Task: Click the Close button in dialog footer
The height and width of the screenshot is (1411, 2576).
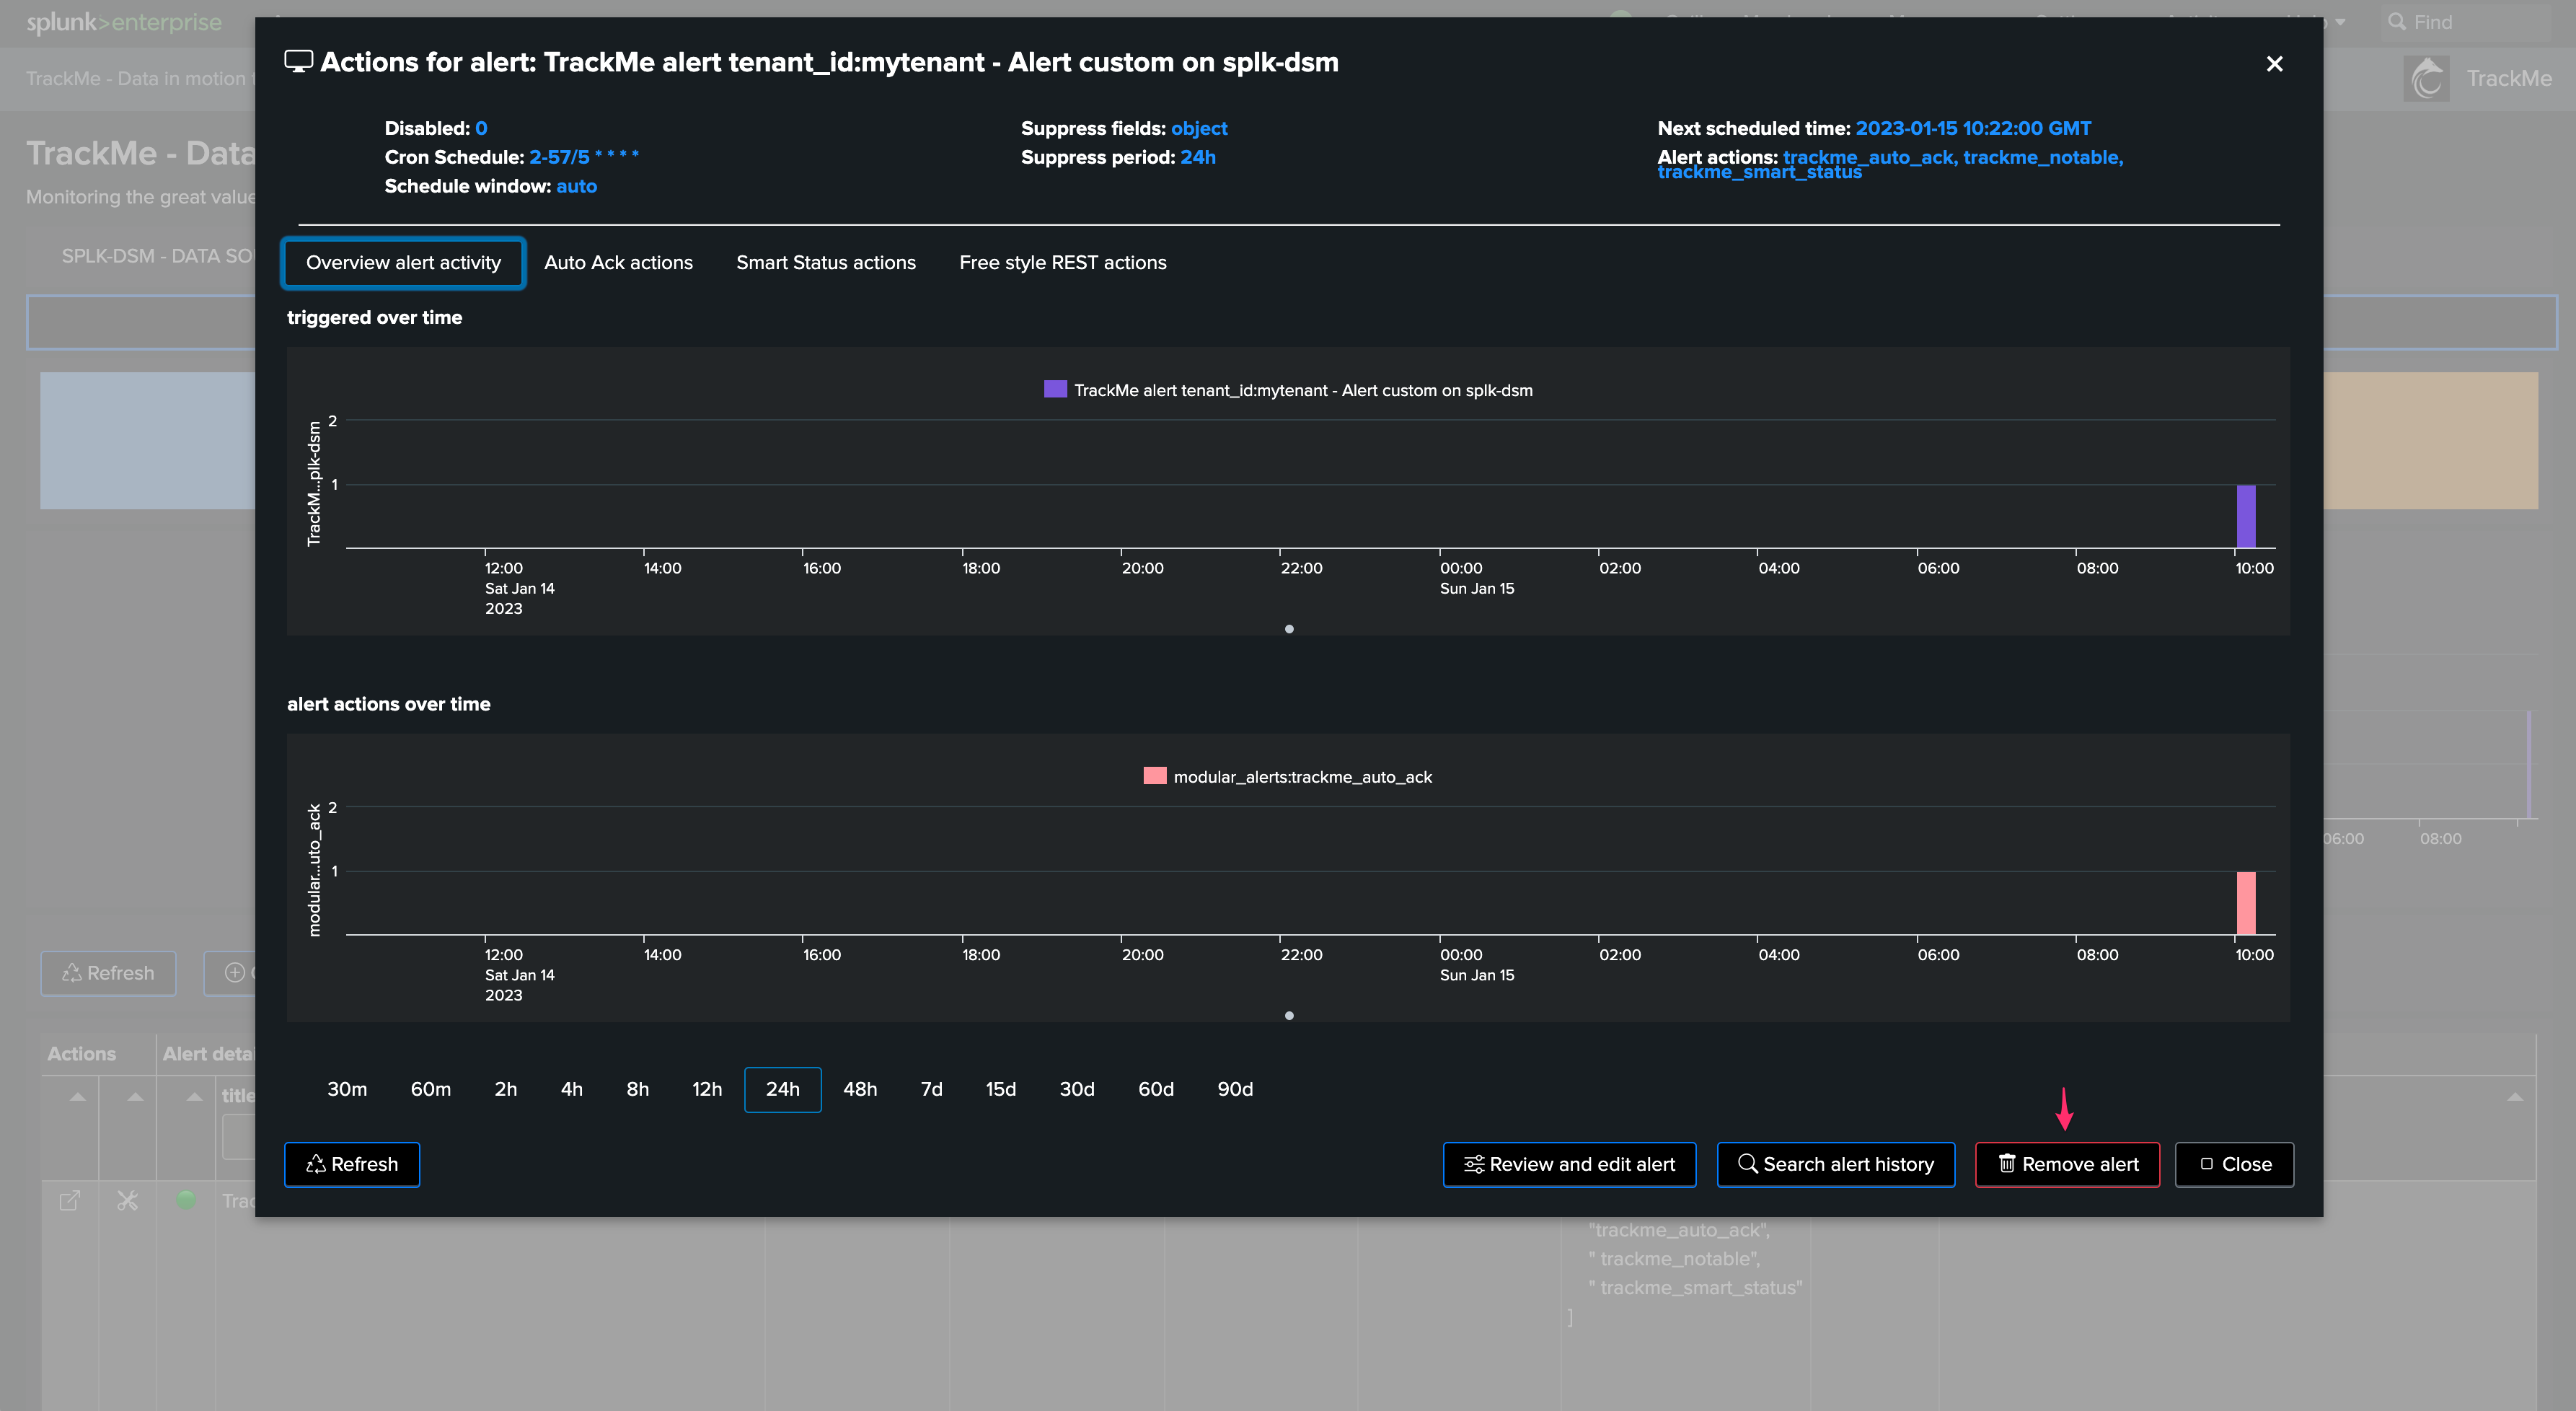Action: click(x=2234, y=1164)
